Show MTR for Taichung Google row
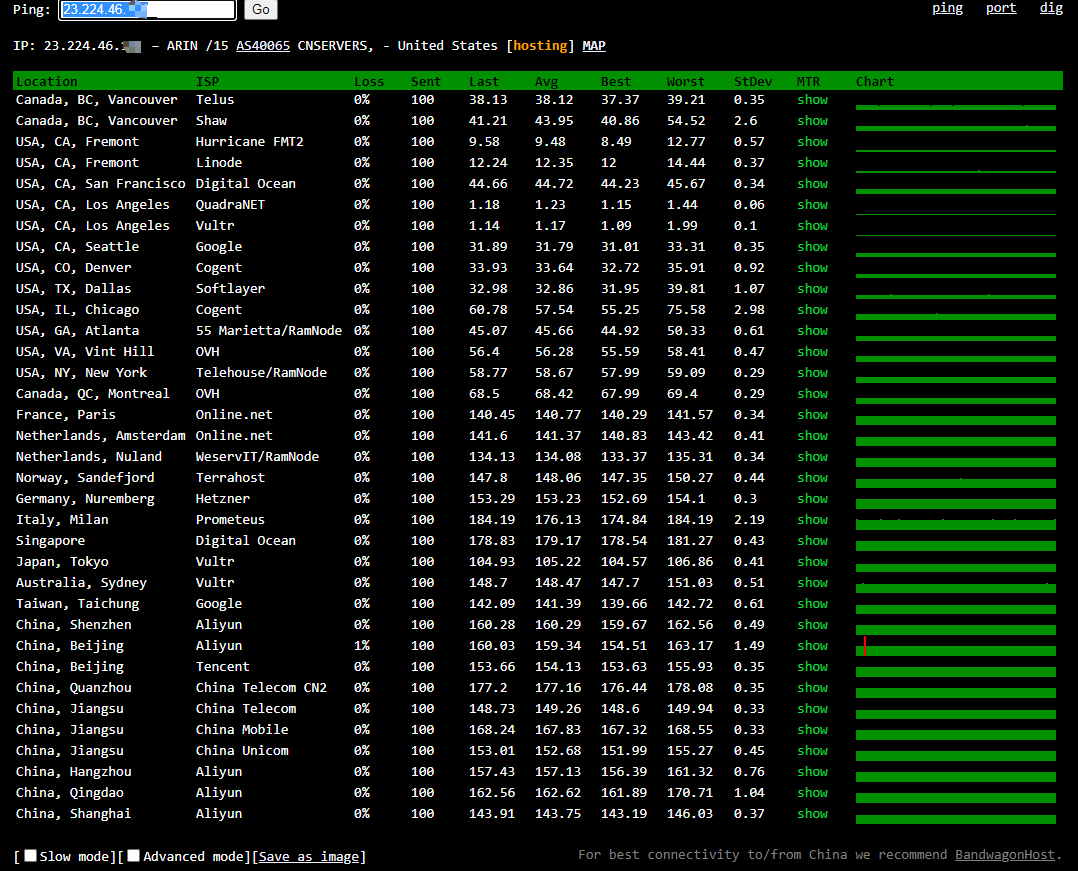The image size is (1078, 871). 812,604
